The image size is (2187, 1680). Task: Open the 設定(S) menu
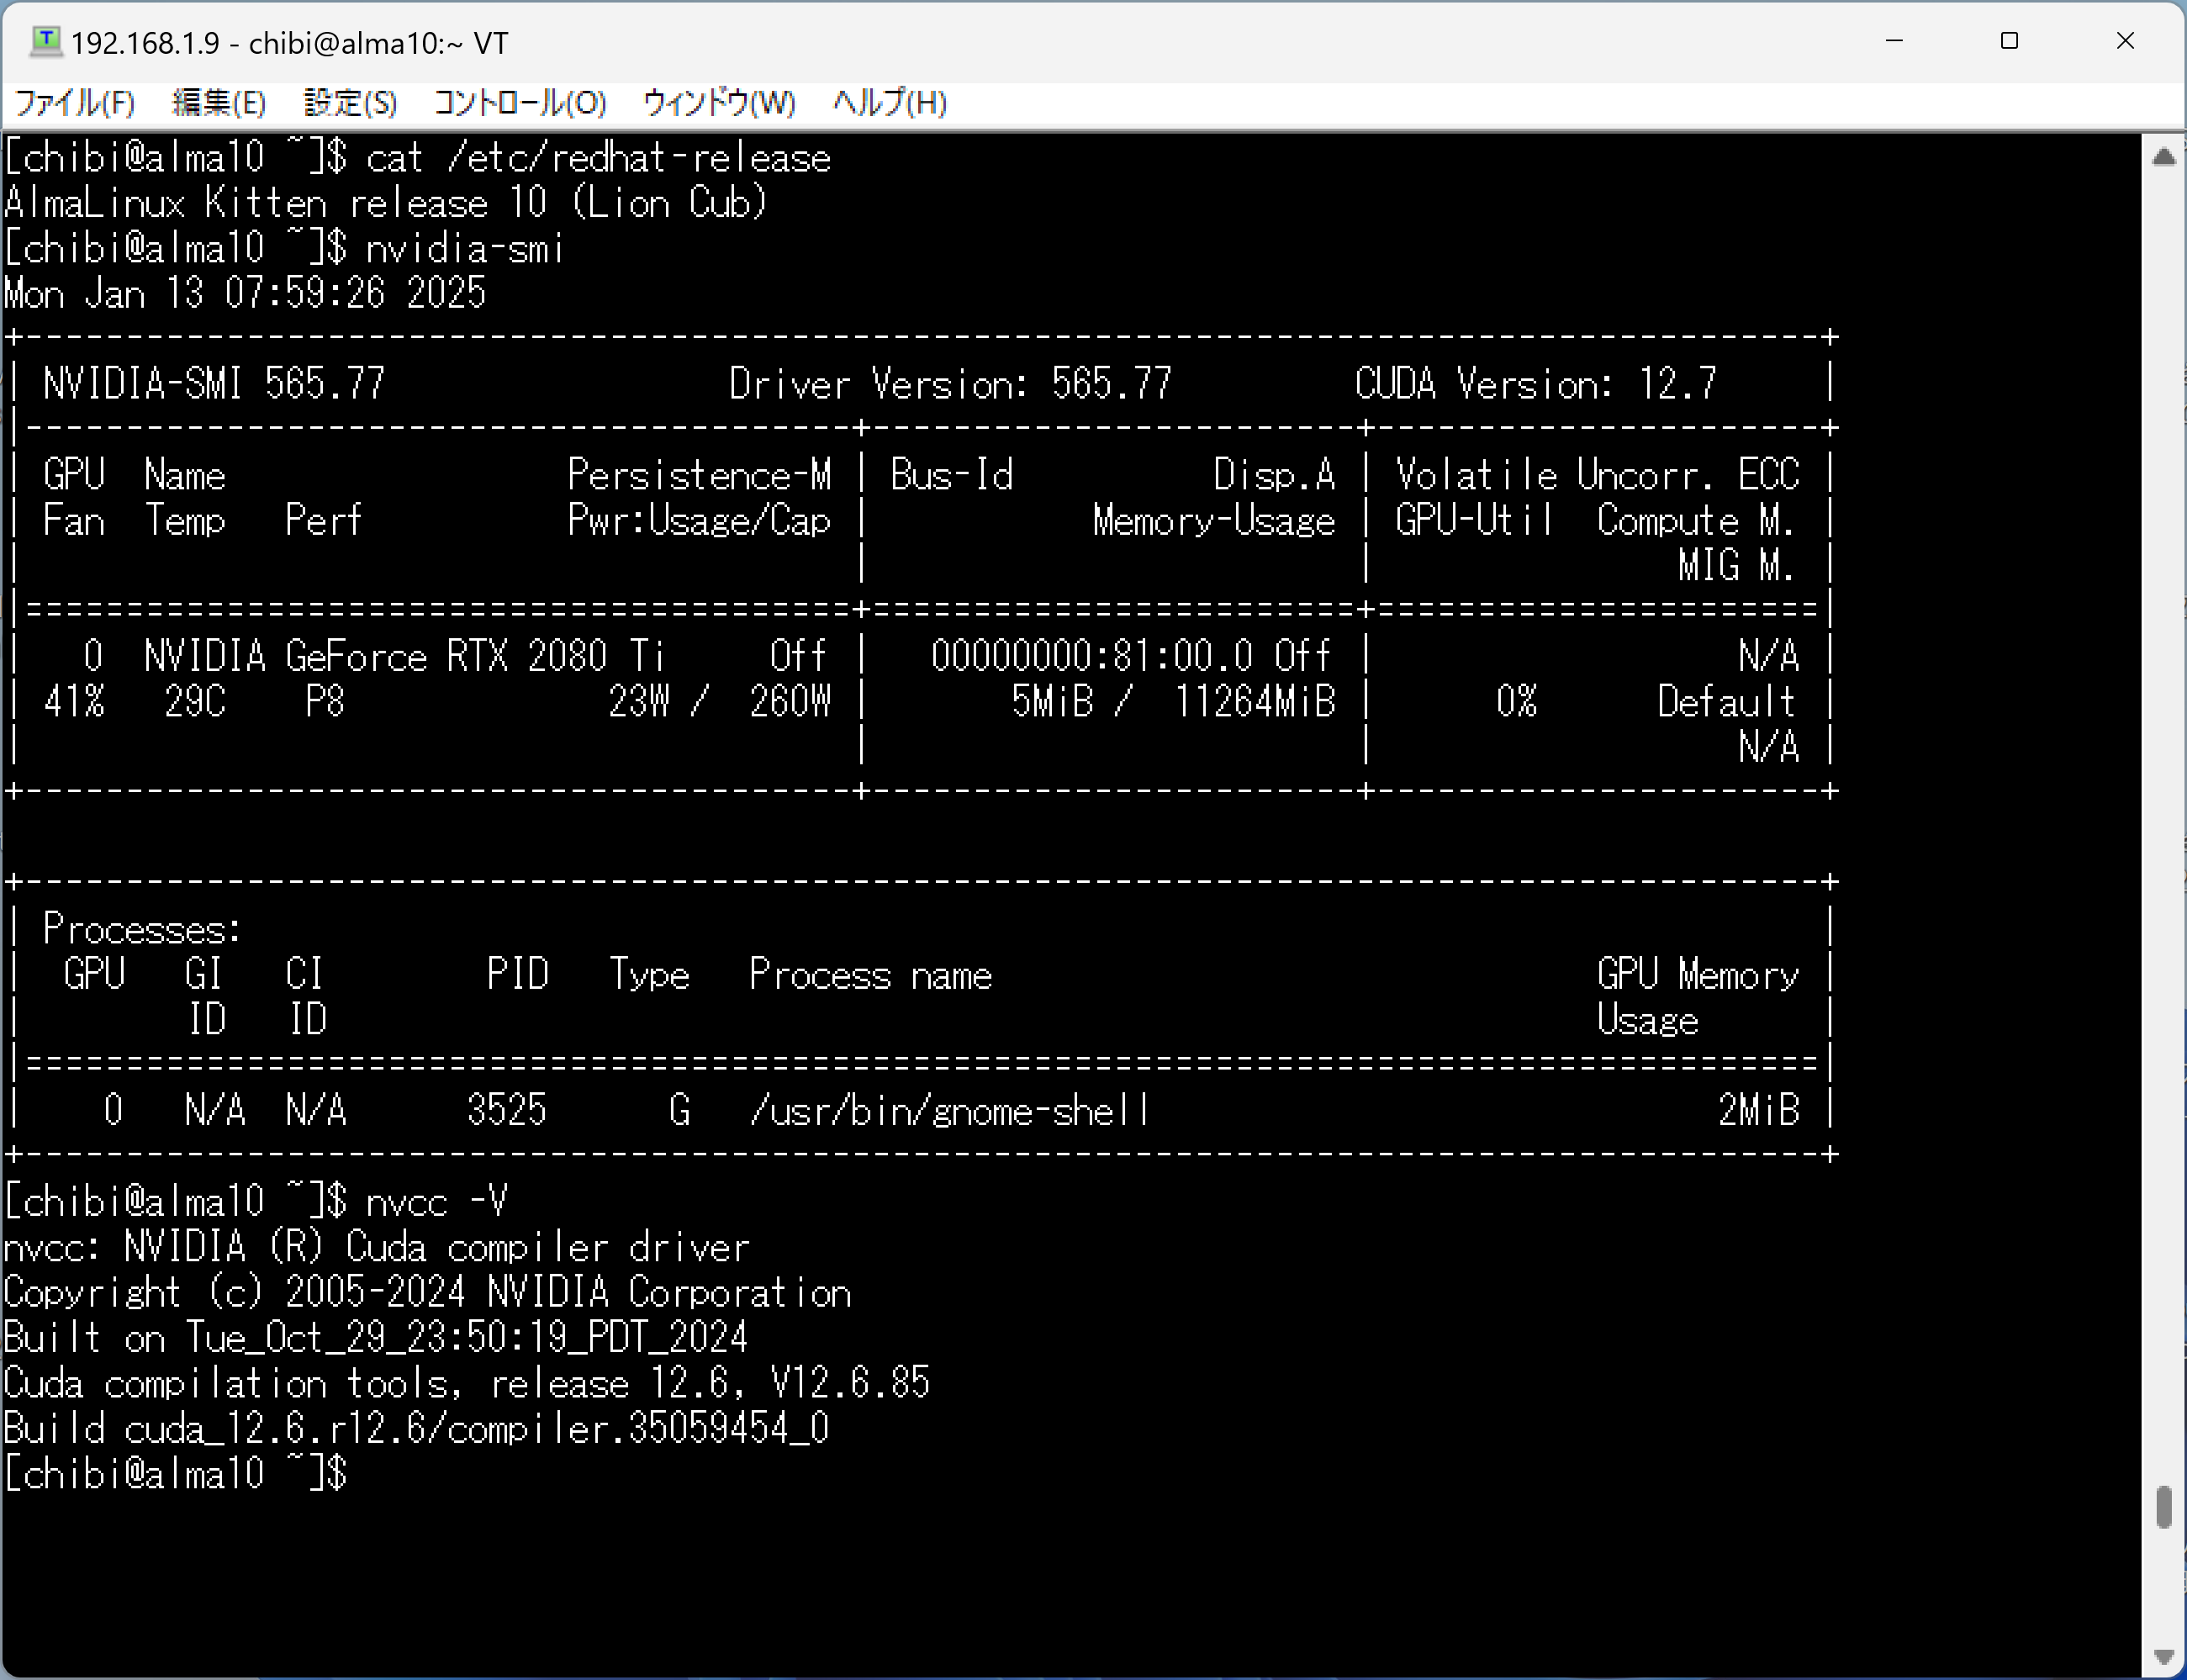(350, 103)
